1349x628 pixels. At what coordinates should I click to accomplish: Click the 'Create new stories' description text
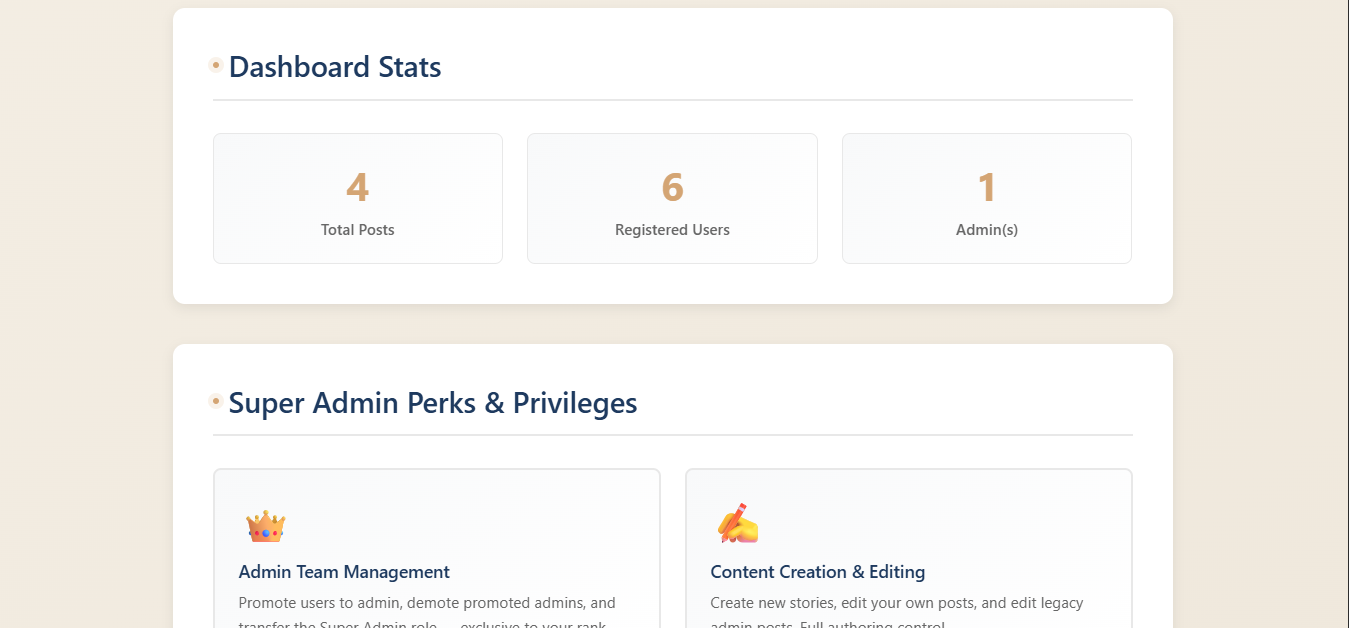[897, 603]
